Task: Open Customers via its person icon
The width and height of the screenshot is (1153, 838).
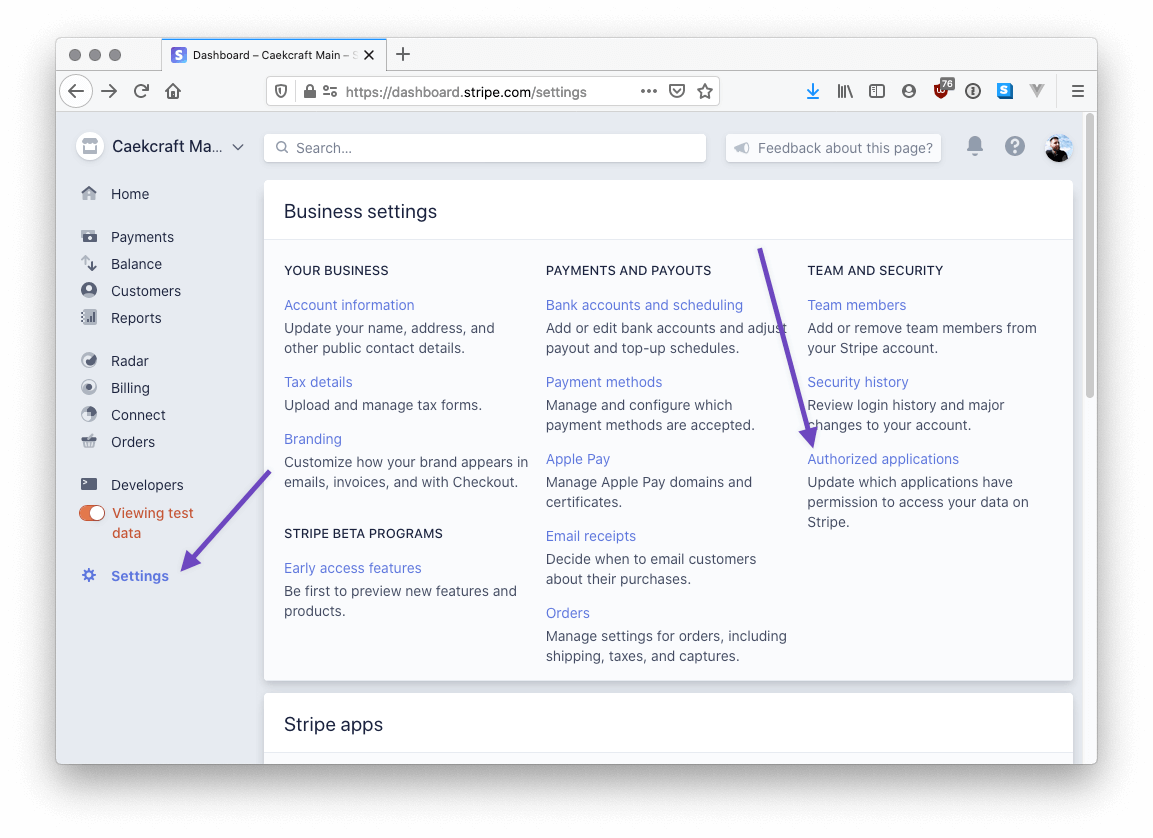Action: [91, 290]
